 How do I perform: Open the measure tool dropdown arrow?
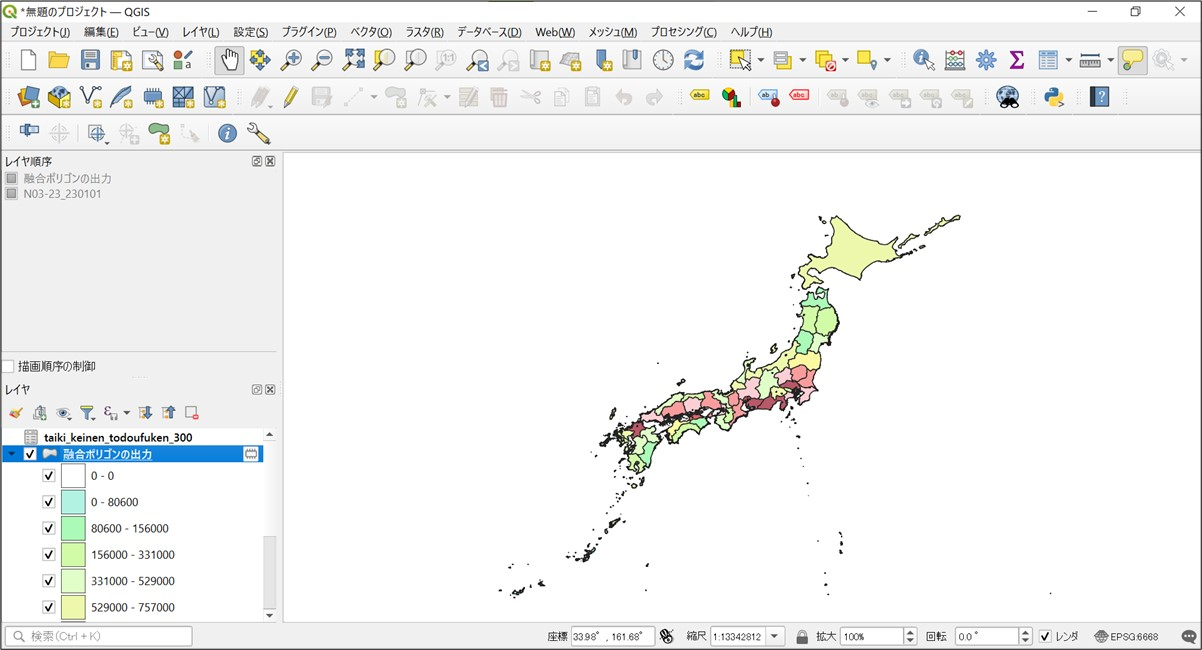click(x=1110, y=60)
